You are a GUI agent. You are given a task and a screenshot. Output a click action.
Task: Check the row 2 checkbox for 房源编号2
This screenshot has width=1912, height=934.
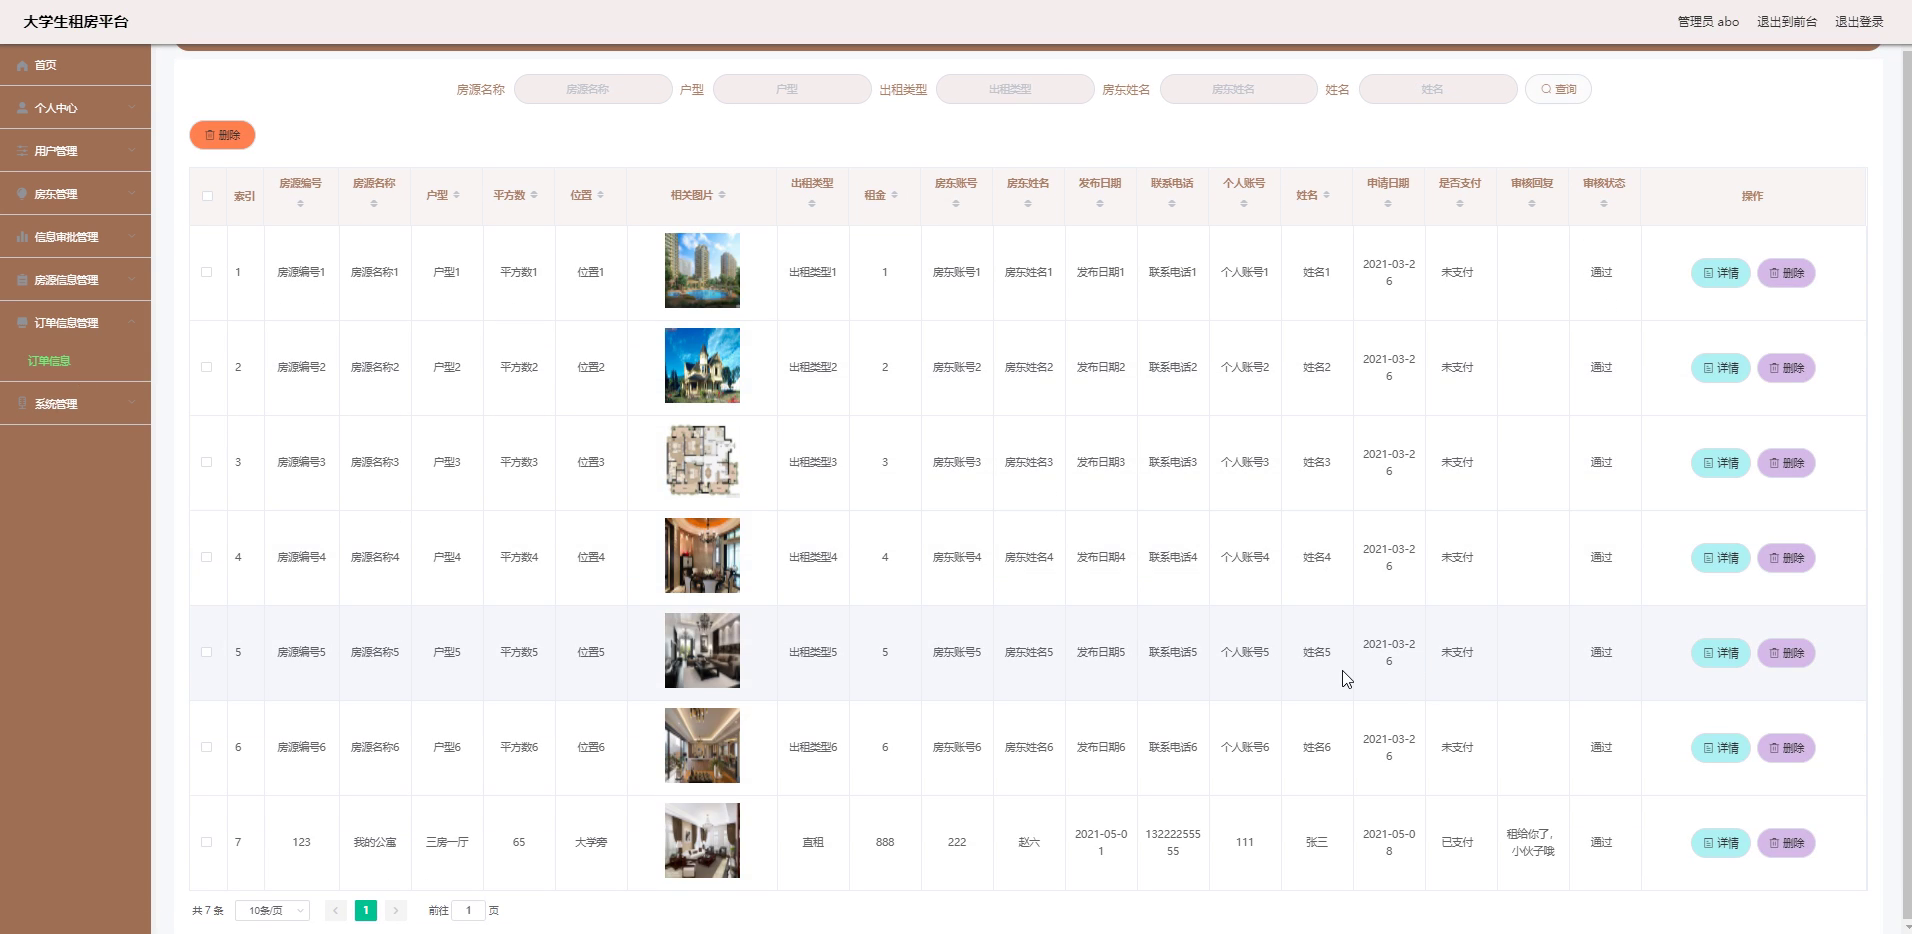[x=207, y=367]
